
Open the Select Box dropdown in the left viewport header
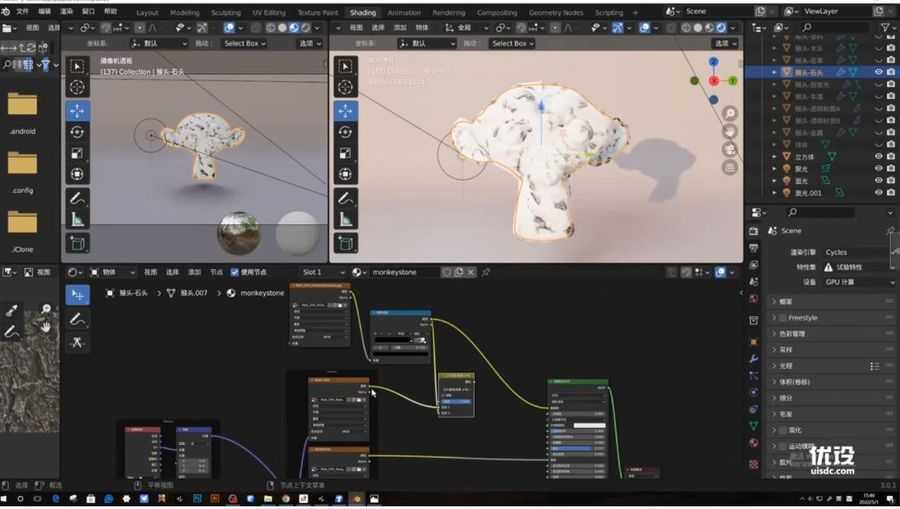pos(245,43)
